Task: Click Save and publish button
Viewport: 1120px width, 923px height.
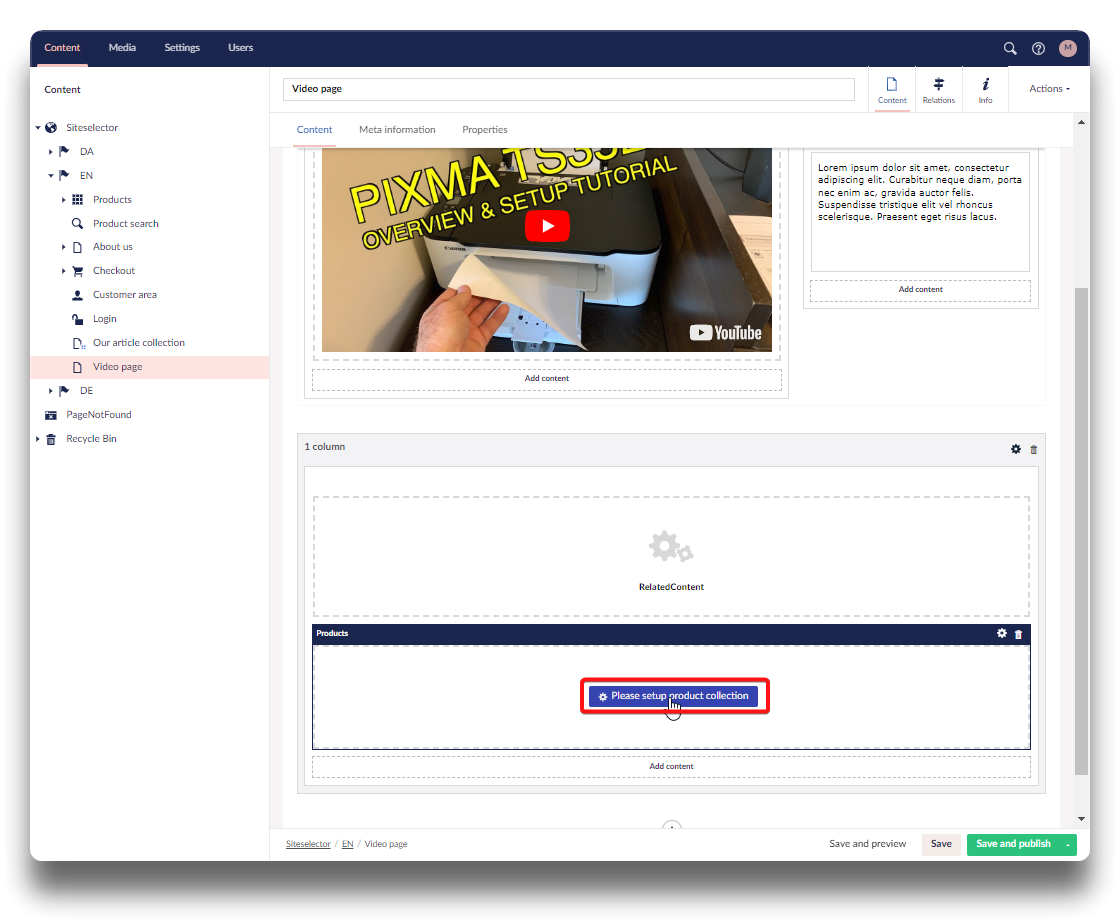Action: coord(1013,844)
